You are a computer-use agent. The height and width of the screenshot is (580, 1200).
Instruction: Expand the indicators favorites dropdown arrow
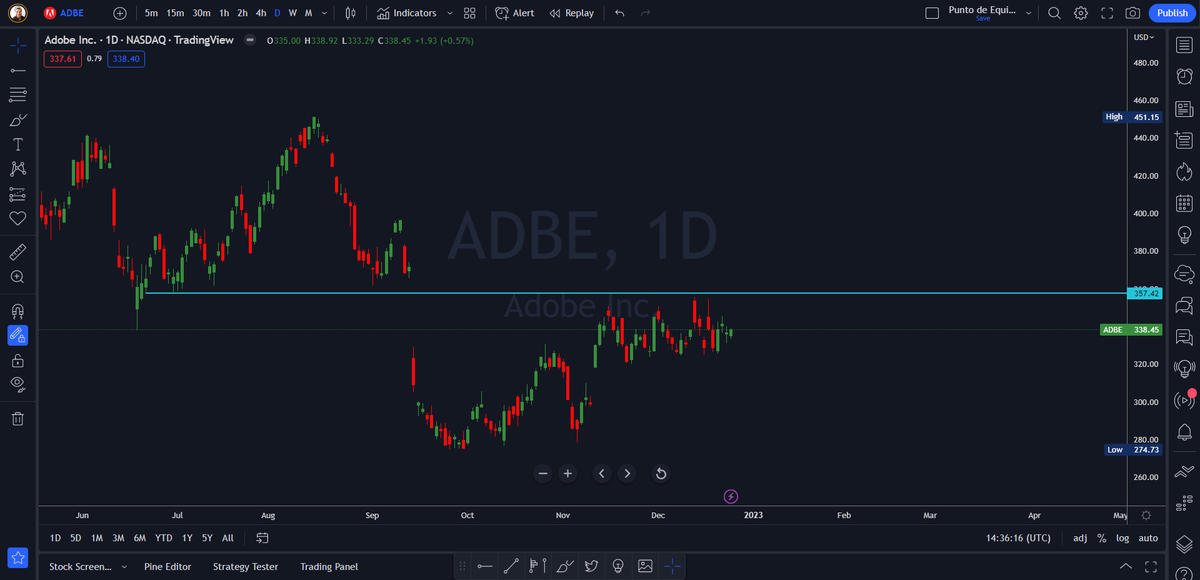click(449, 13)
